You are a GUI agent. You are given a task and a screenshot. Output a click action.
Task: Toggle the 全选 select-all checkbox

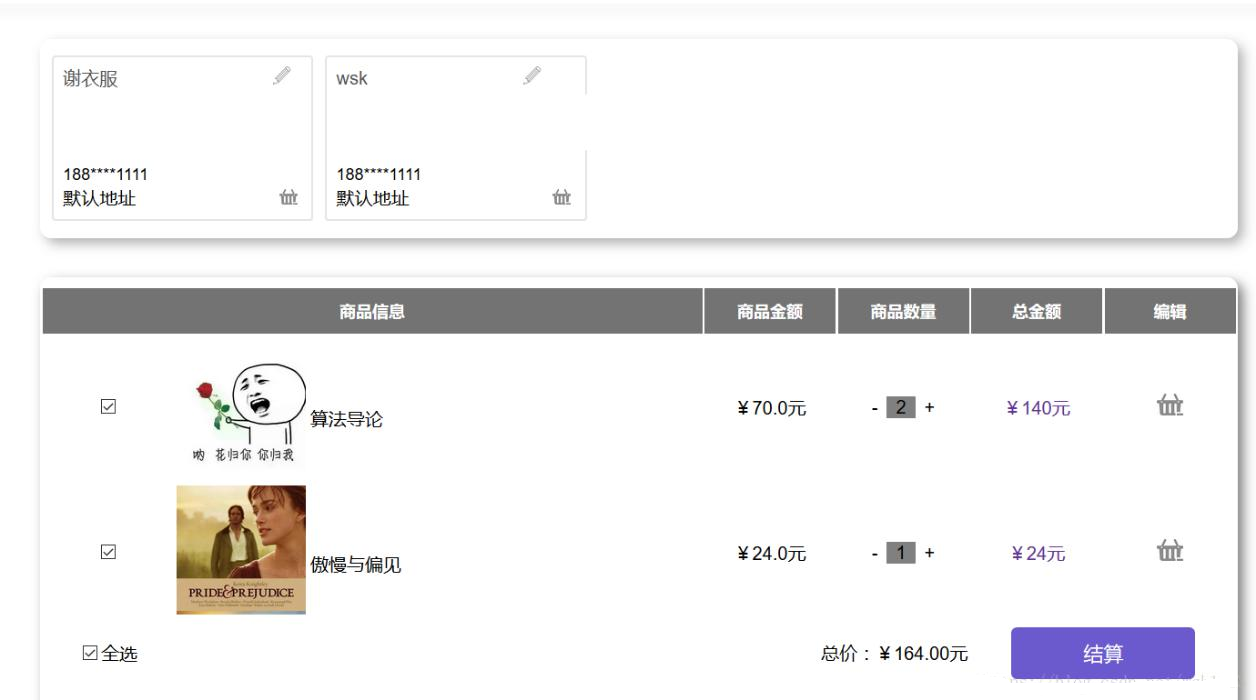pos(90,653)
